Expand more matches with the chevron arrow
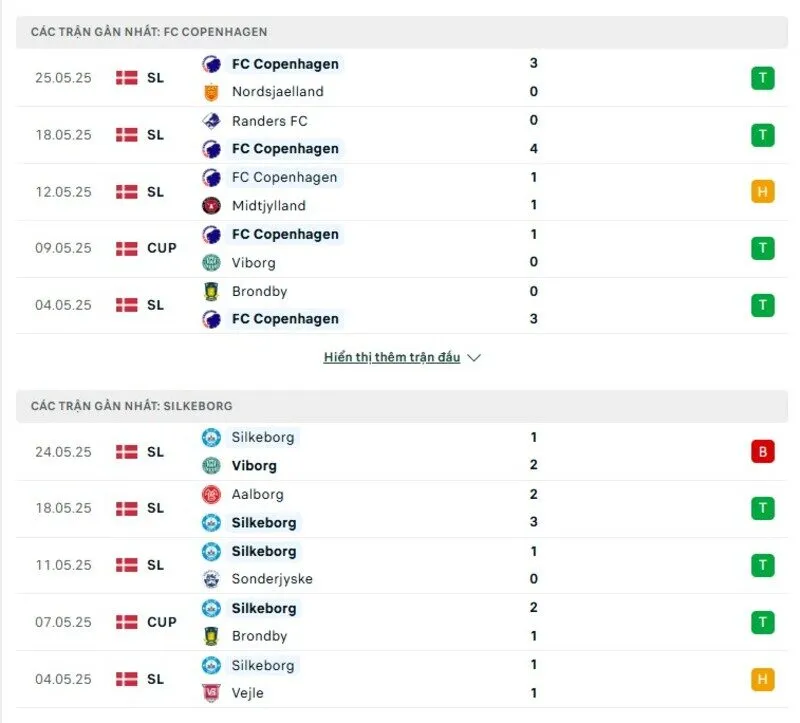This screenshot has width=800, height=723. click(x=473, y=356)
